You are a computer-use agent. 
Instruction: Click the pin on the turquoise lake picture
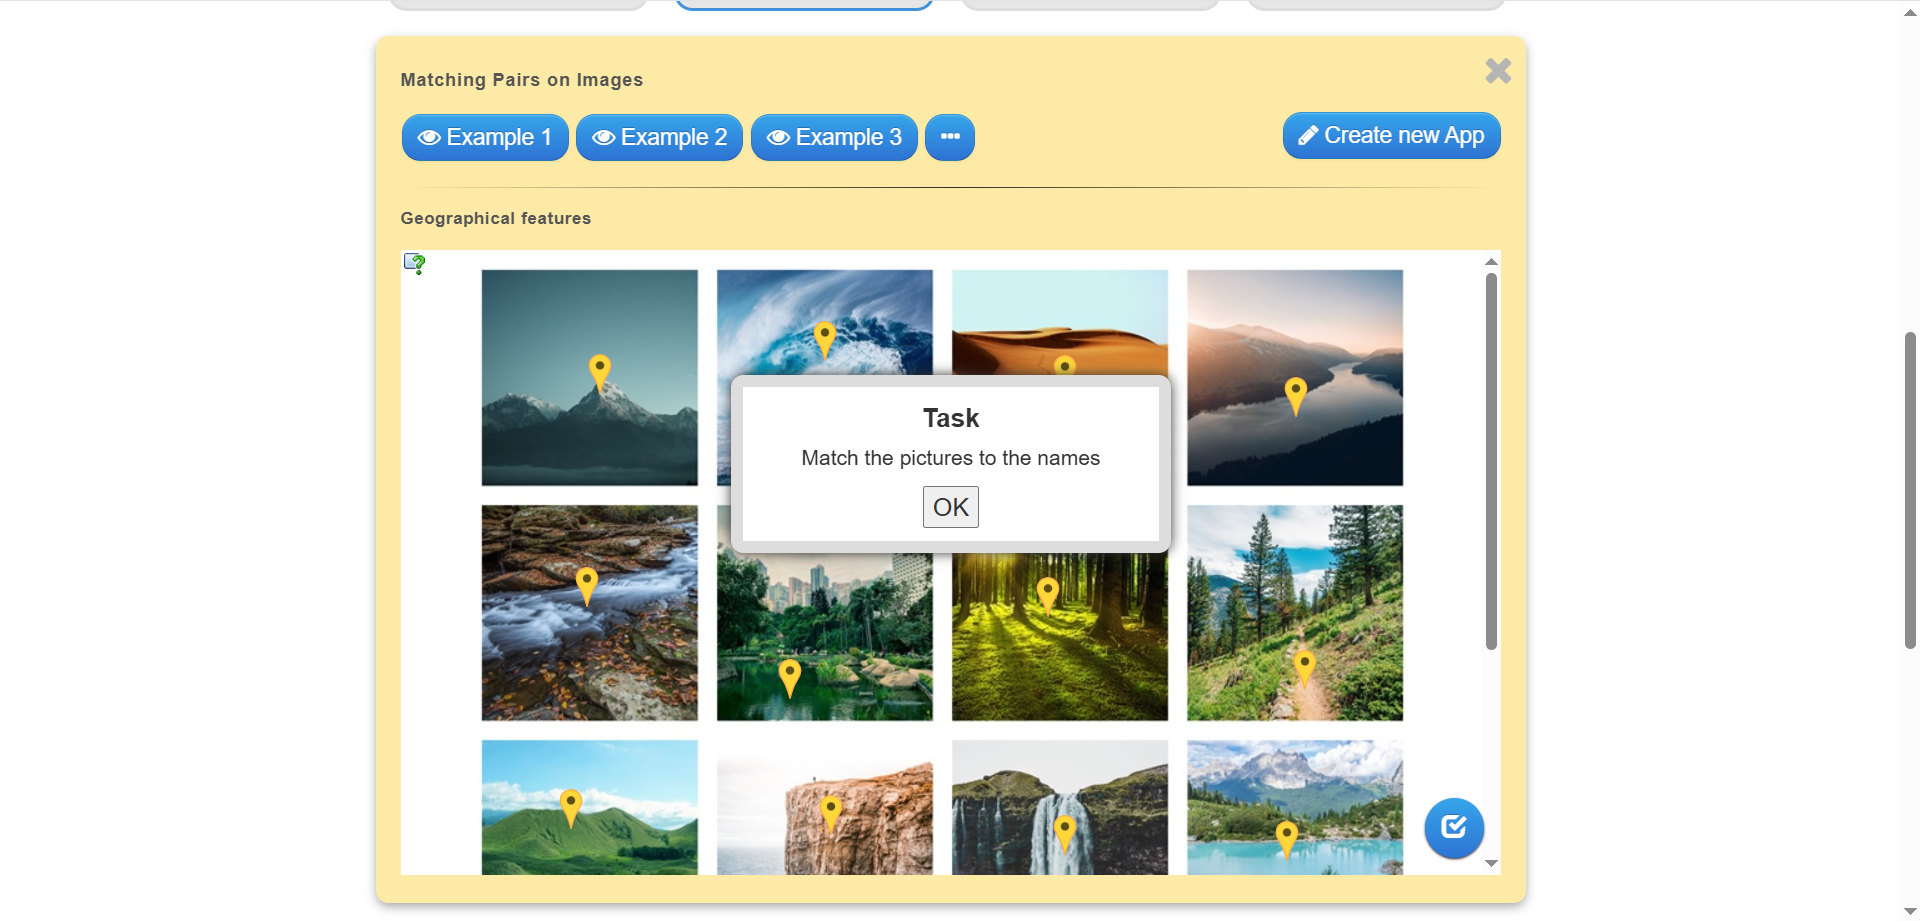pyautogui.click(x=1286, y=838)
